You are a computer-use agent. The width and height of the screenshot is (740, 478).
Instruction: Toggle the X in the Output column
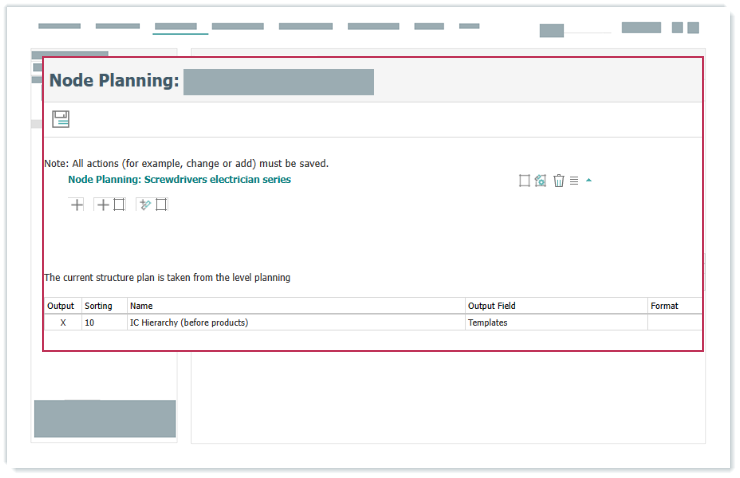pos(63,323)
